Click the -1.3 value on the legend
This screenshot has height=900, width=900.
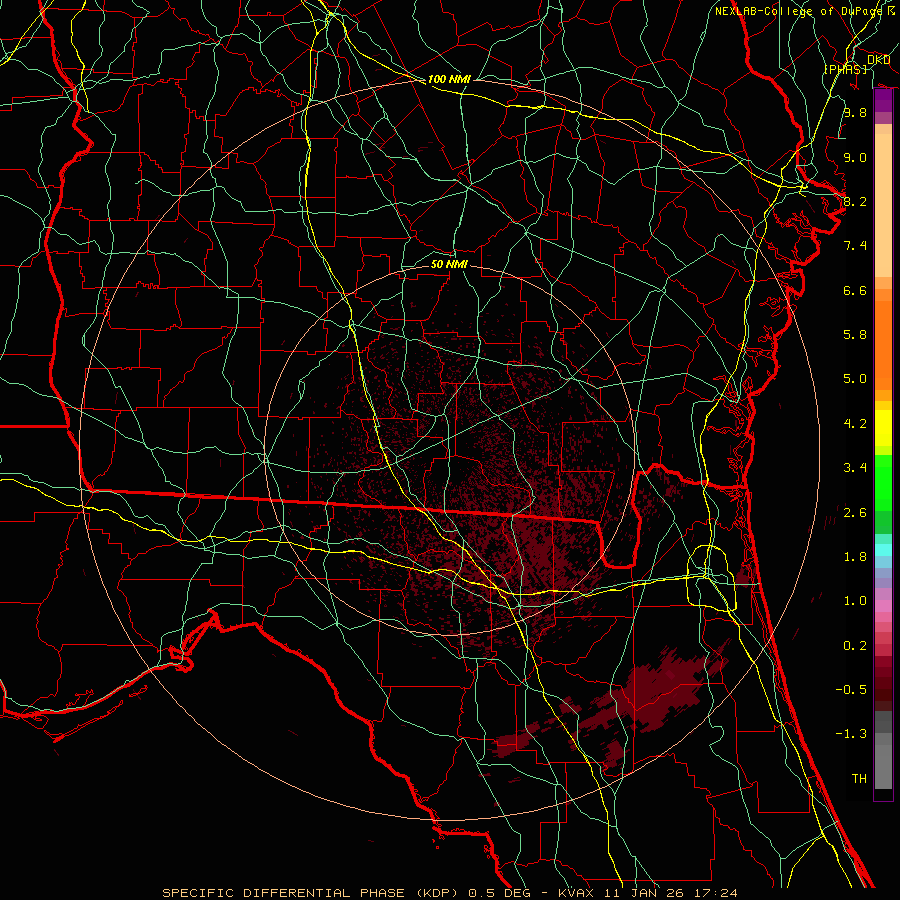point(853,734)
